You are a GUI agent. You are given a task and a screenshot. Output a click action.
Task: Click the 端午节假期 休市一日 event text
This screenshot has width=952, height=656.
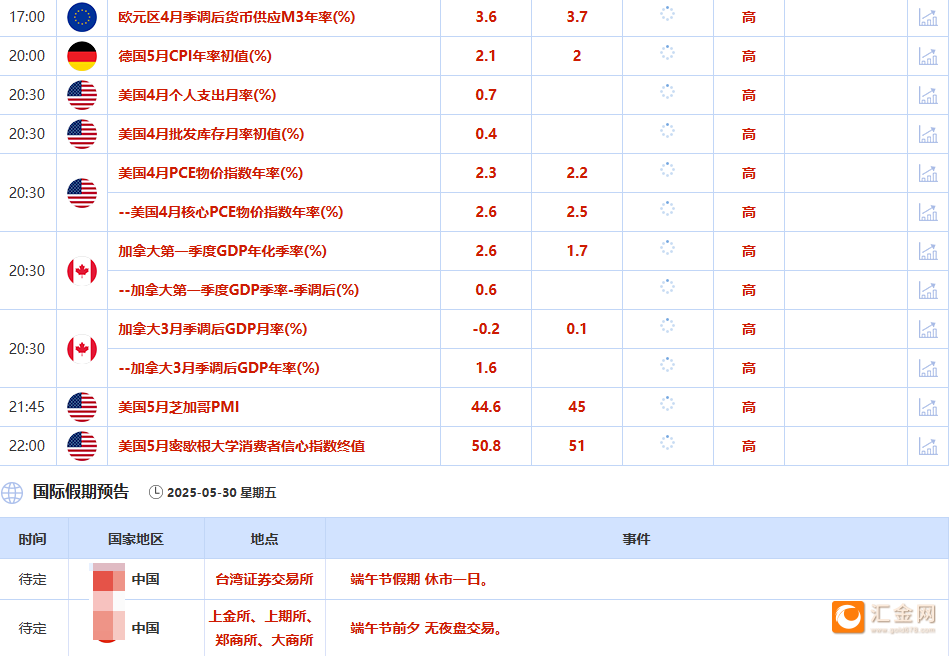(415, 579)
